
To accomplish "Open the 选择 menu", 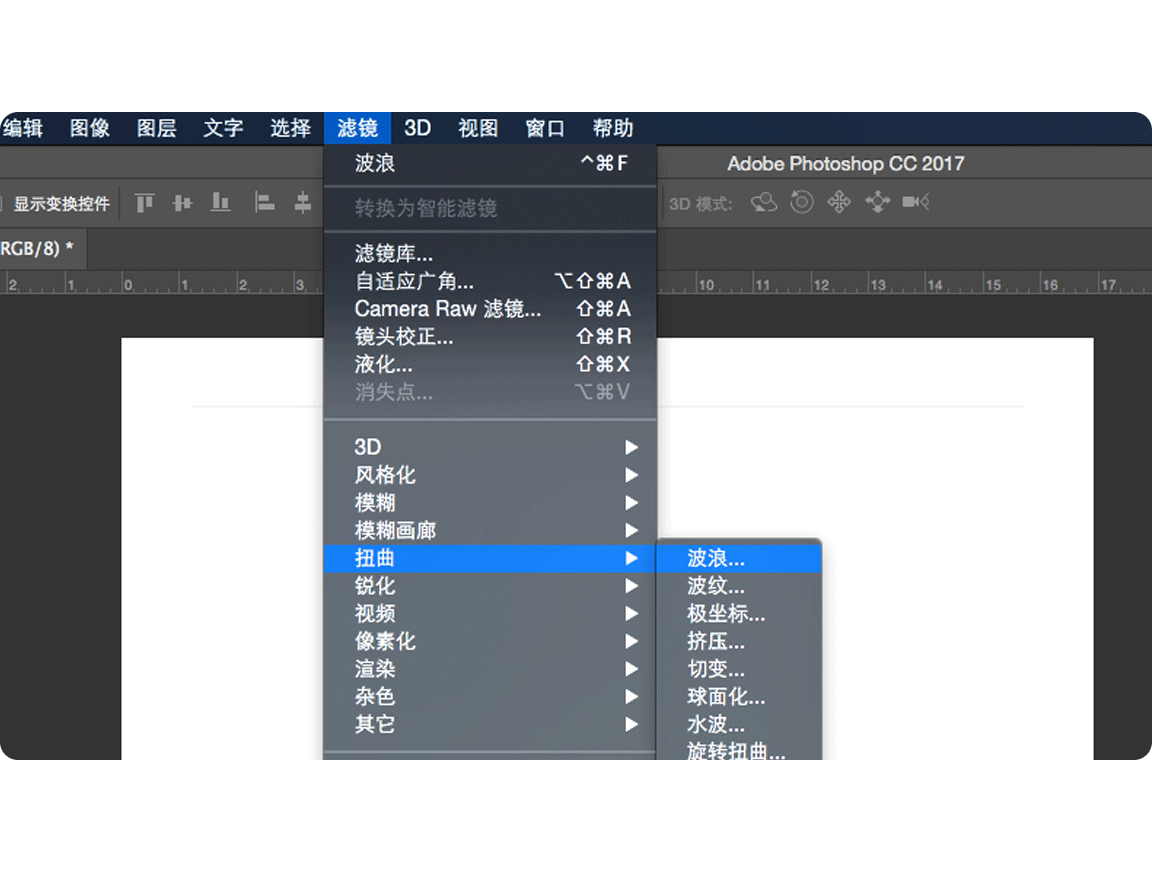I will [x=290, y=129].
